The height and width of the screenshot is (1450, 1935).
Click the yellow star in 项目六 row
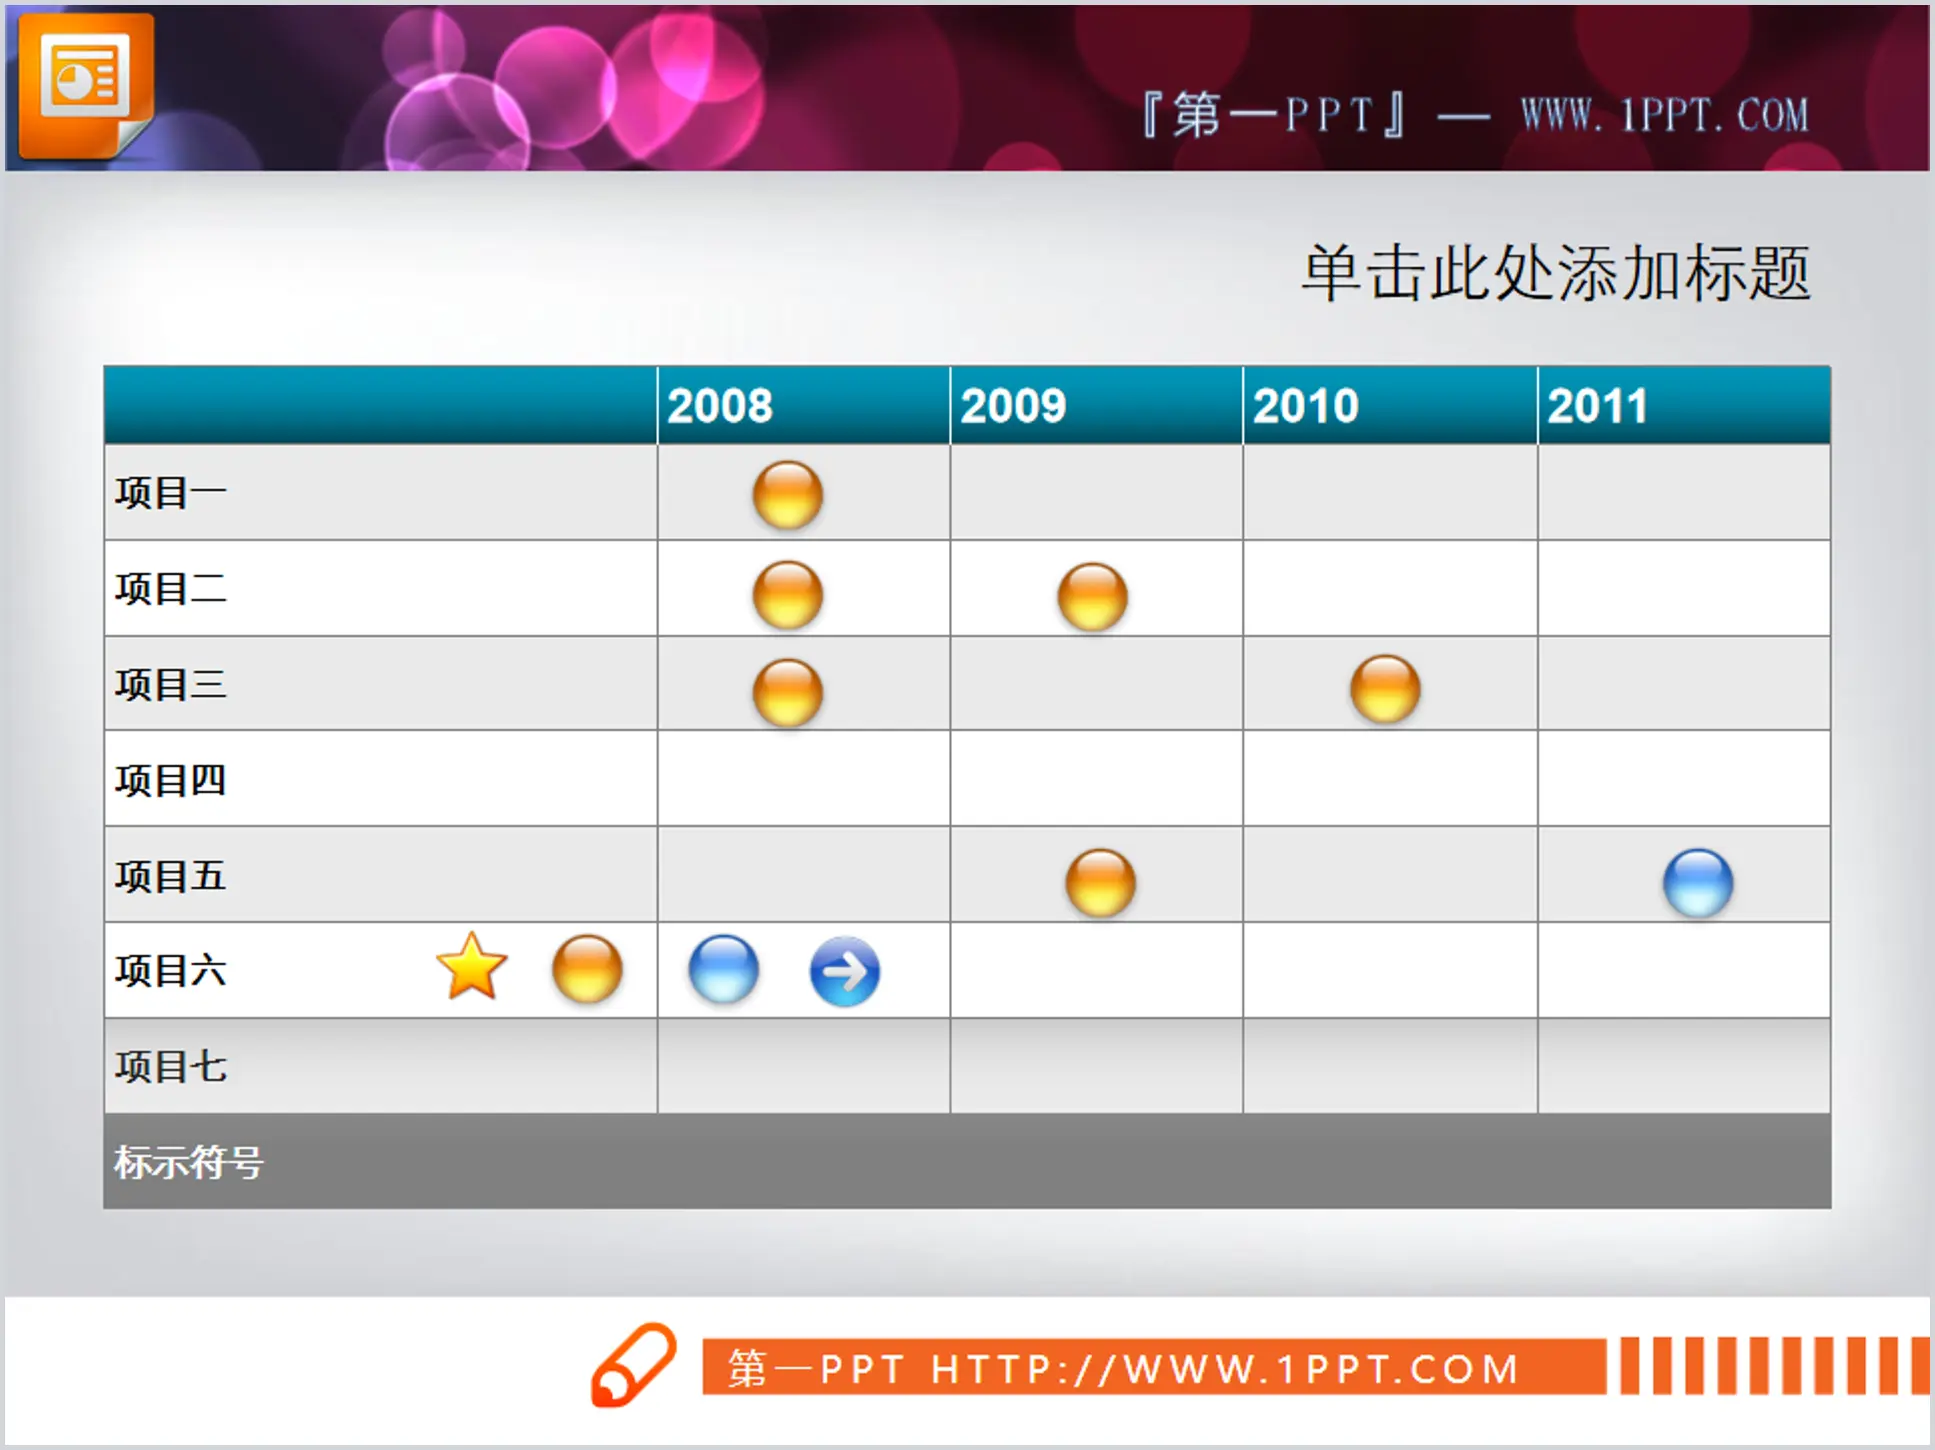click(x=472, y=967)
